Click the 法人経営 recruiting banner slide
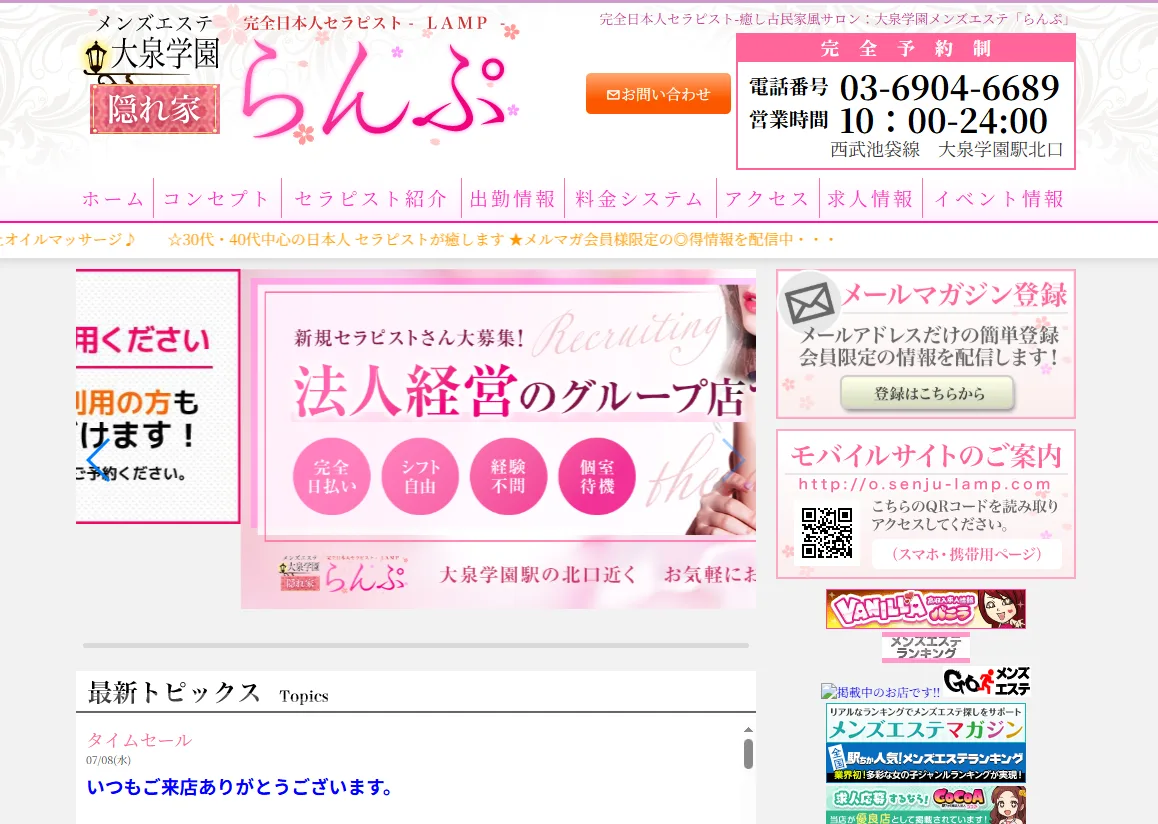 coord(499,439)
